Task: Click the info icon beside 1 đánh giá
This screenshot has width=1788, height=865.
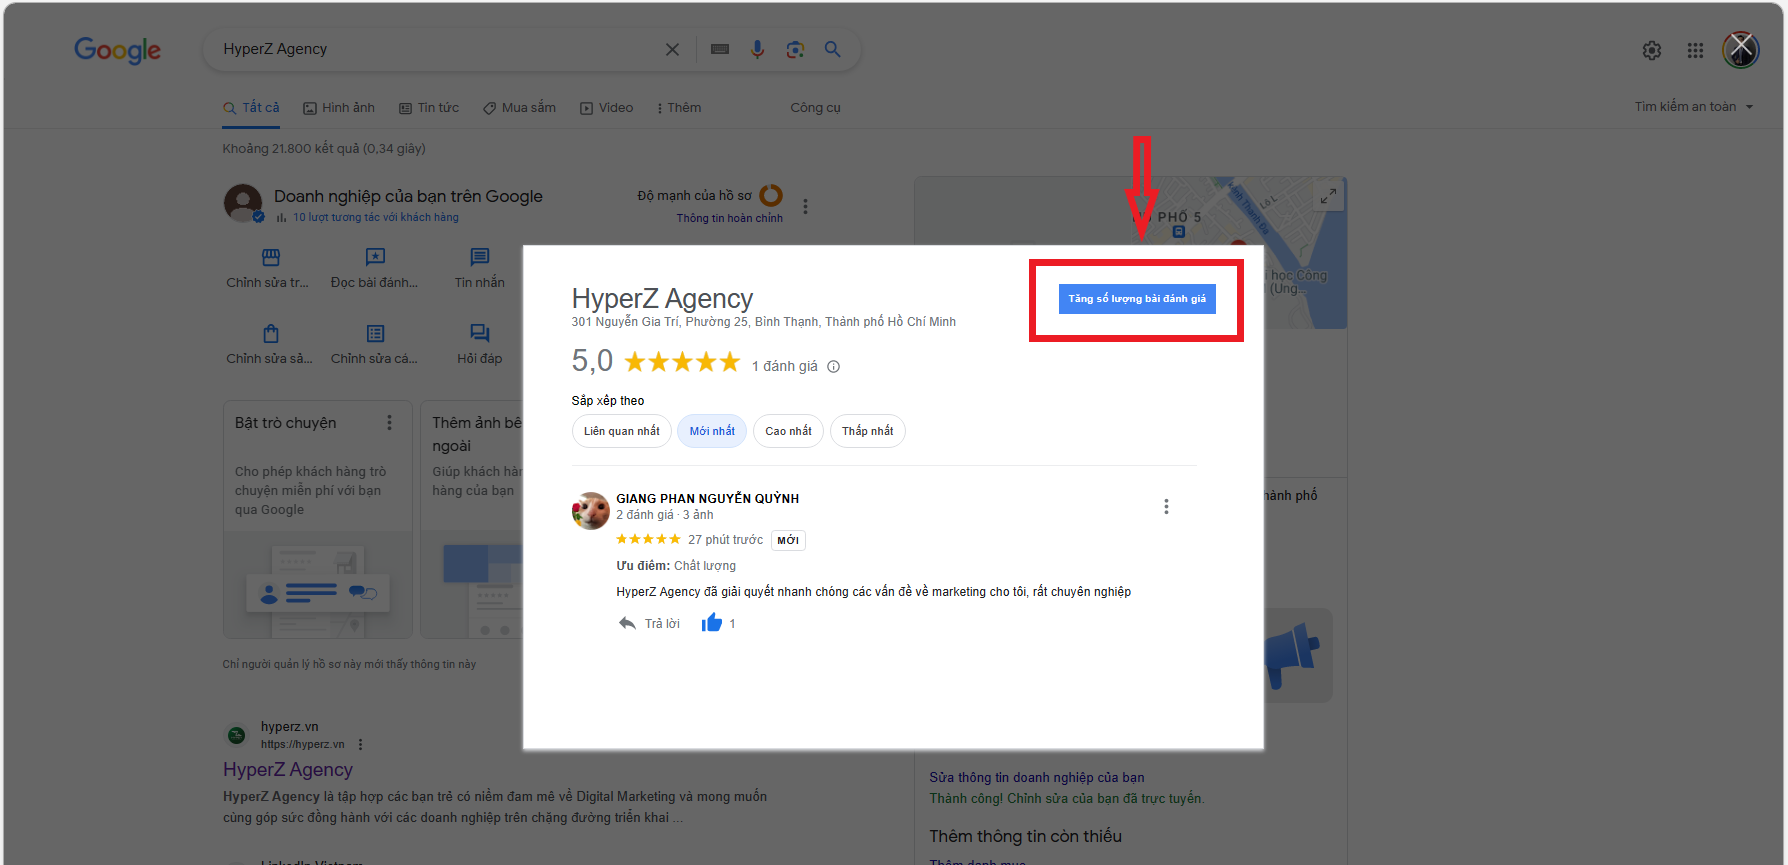Action: [x=834, y=367]
